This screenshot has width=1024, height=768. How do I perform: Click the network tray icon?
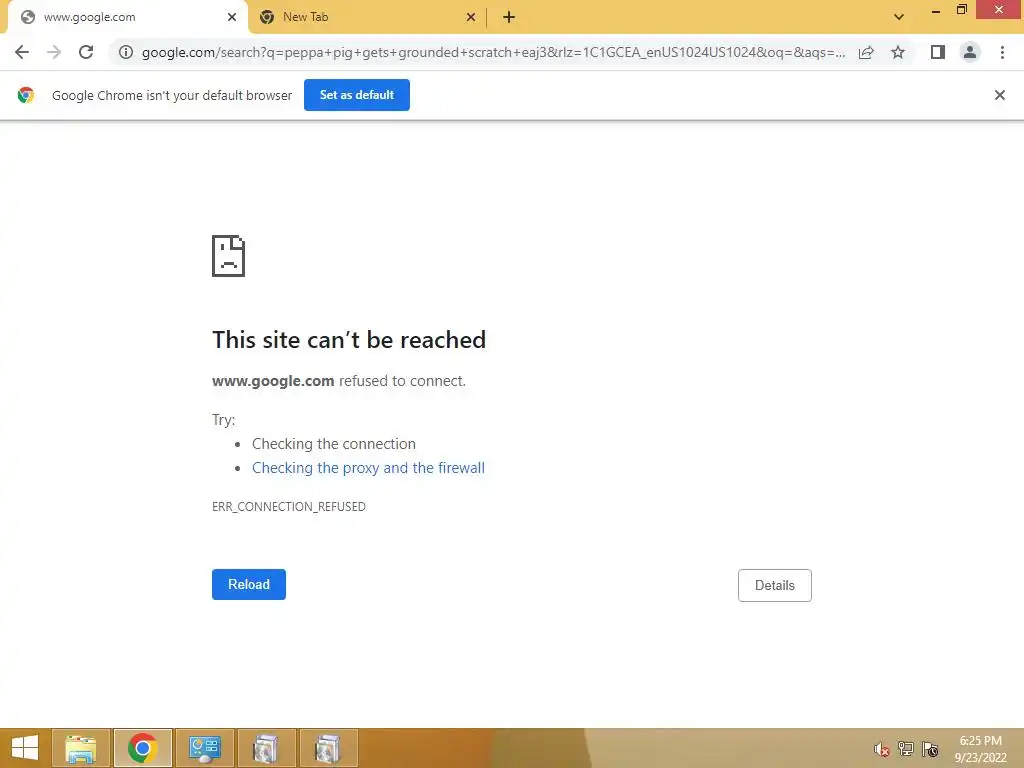906,749
